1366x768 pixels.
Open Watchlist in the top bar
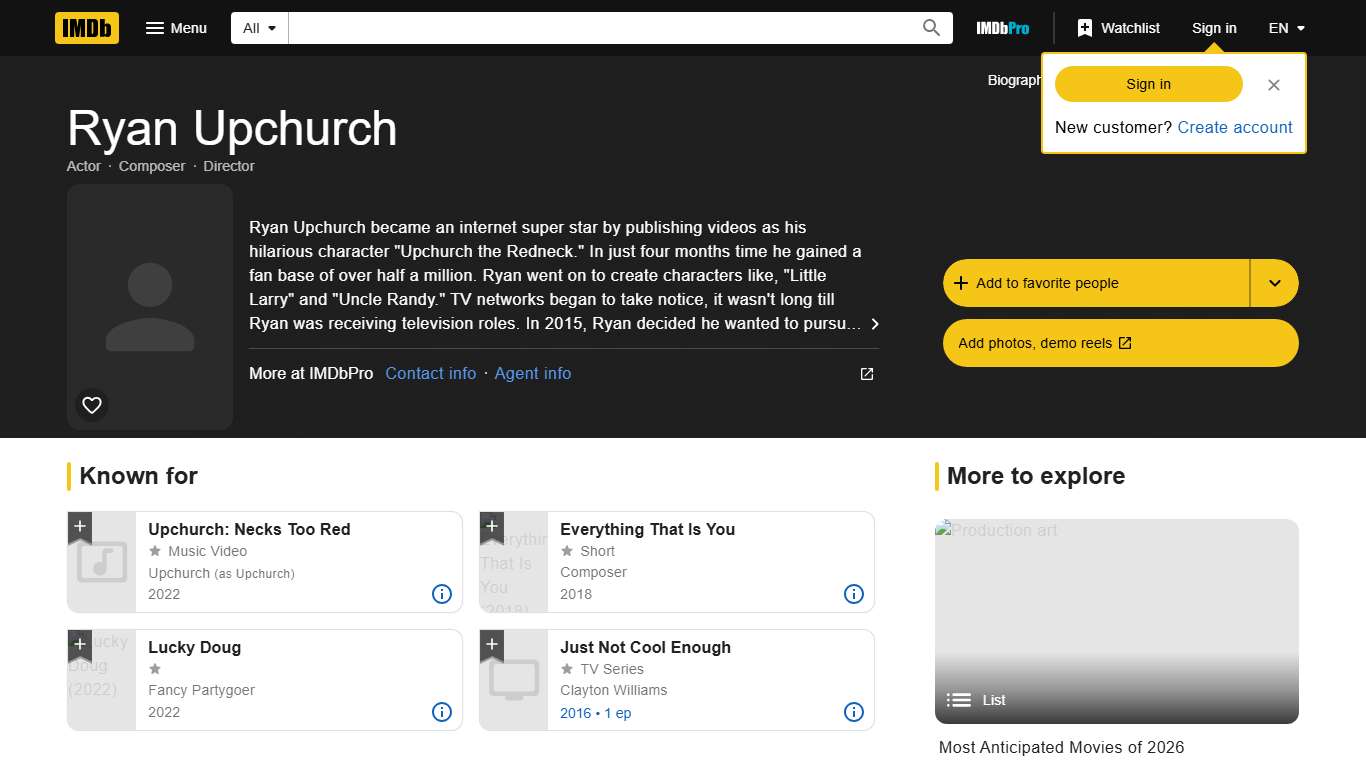tap(1118, 28)
